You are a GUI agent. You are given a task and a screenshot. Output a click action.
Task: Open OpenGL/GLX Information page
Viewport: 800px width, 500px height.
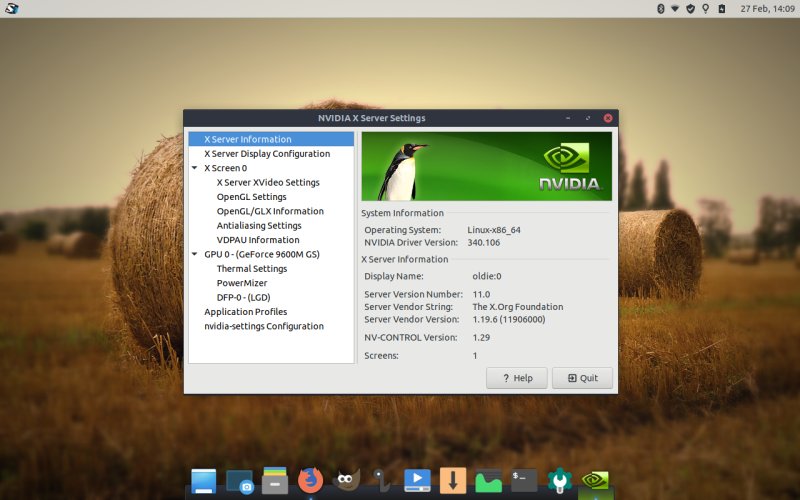(x=271, y=211)
